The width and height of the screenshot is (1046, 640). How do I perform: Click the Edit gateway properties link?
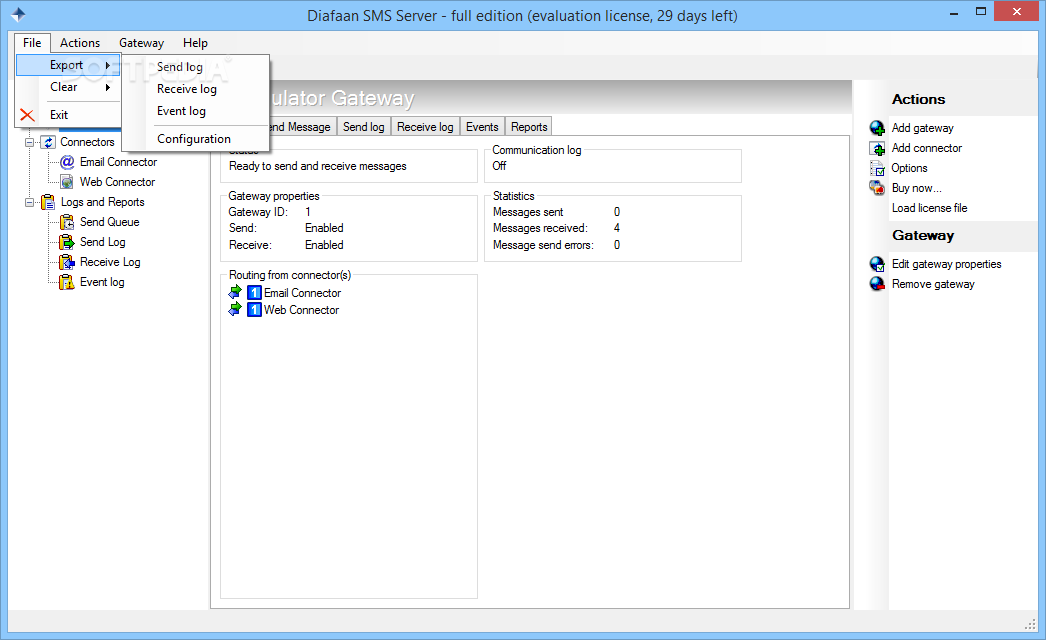pos(947,264)
